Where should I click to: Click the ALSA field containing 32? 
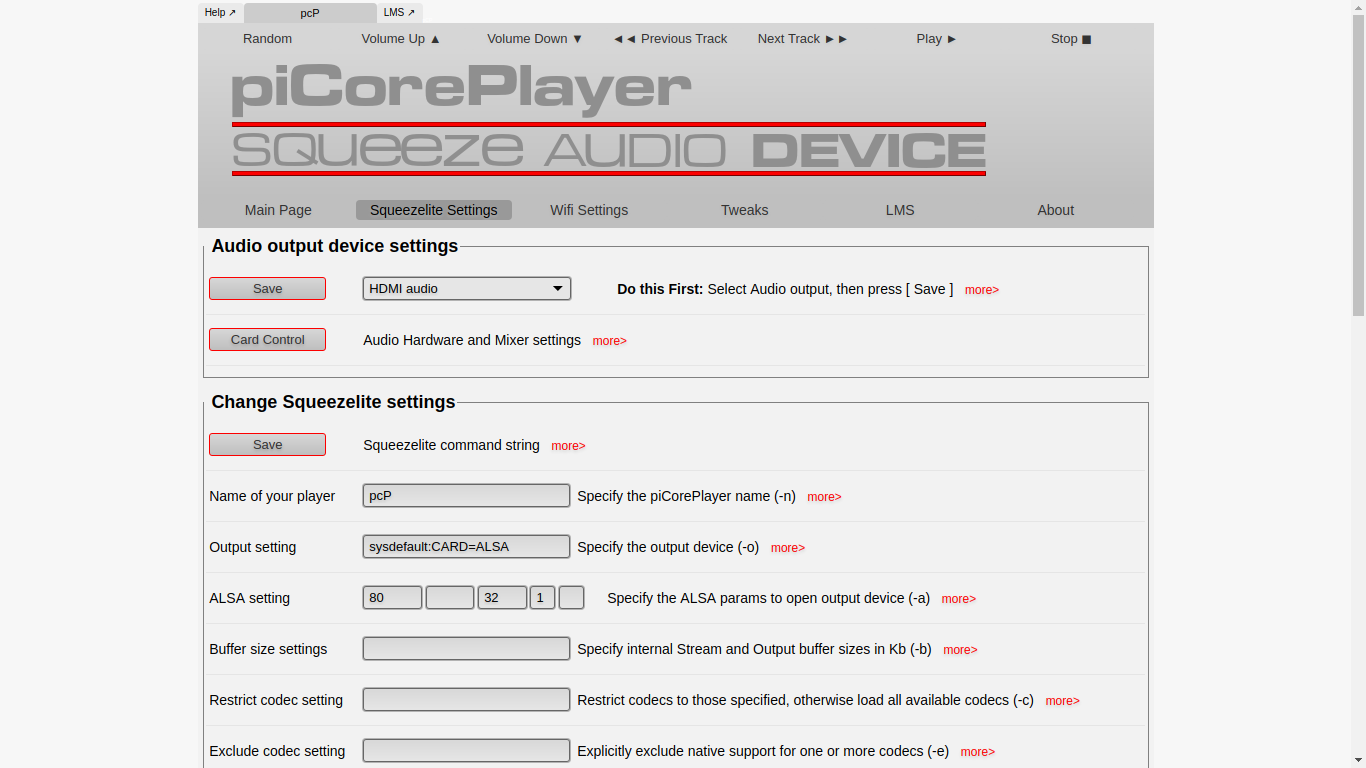coord(502,598)
